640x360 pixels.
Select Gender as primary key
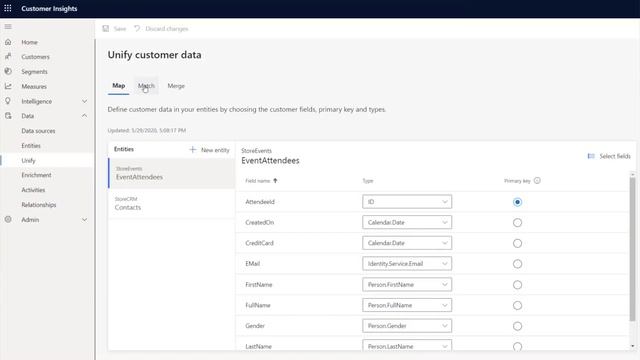click(x=517, y=326)
